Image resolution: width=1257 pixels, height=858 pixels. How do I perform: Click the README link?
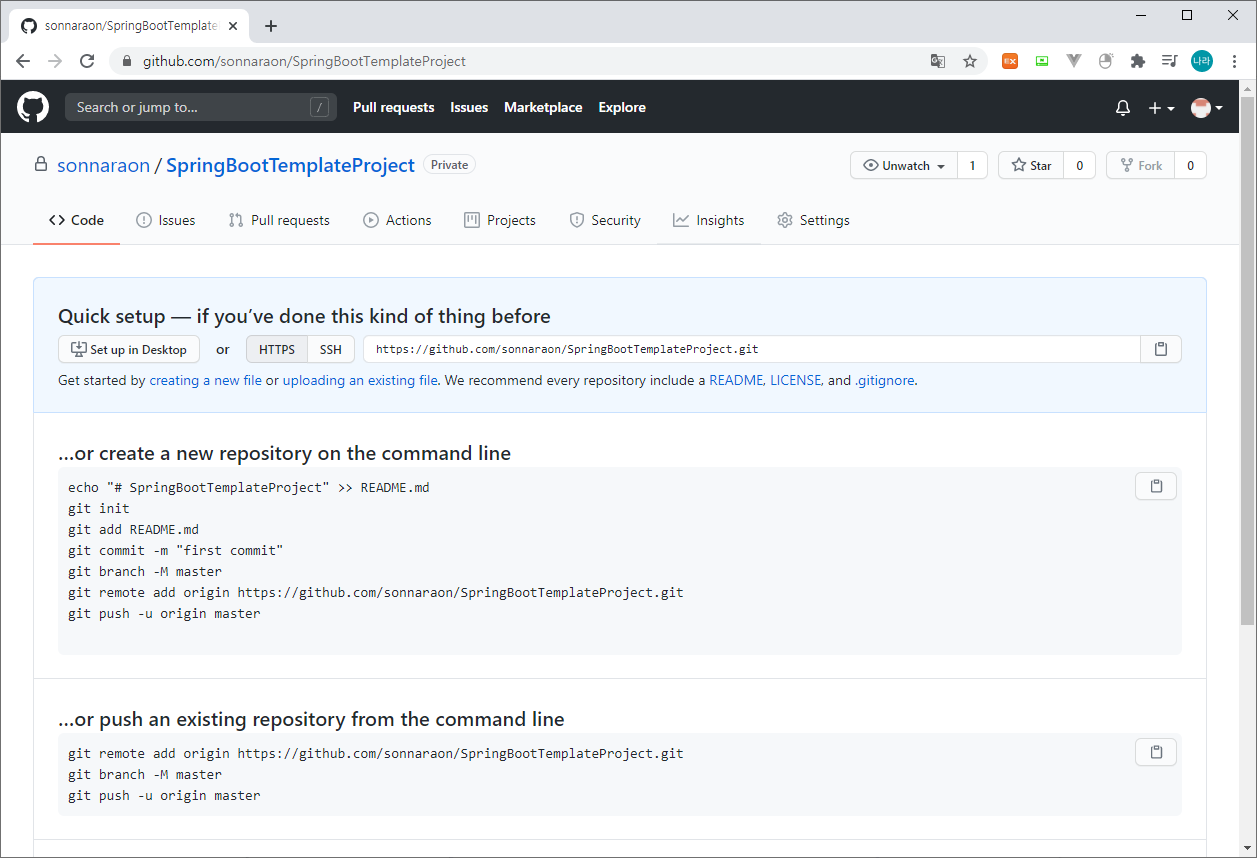tap(736, 380)
